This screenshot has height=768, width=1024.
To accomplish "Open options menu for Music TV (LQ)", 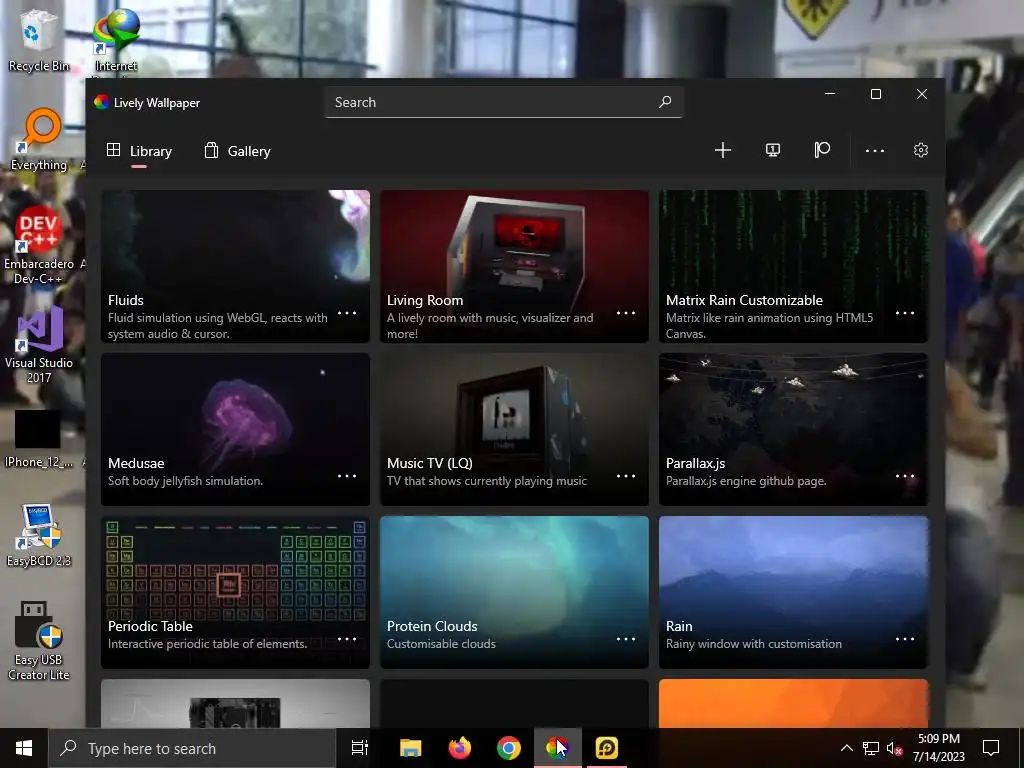I will tap(626, 476).
